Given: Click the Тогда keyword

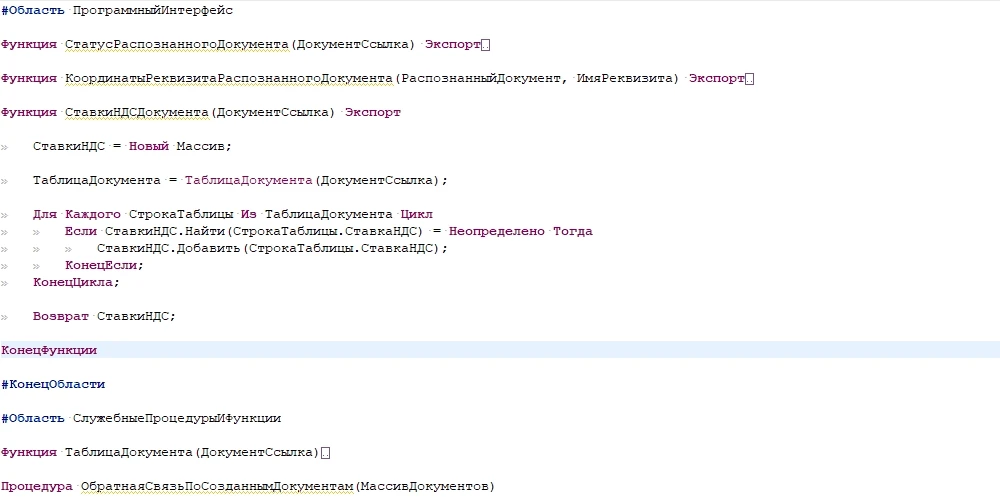Looking at the screenshot, I should (x=573, y=232).
